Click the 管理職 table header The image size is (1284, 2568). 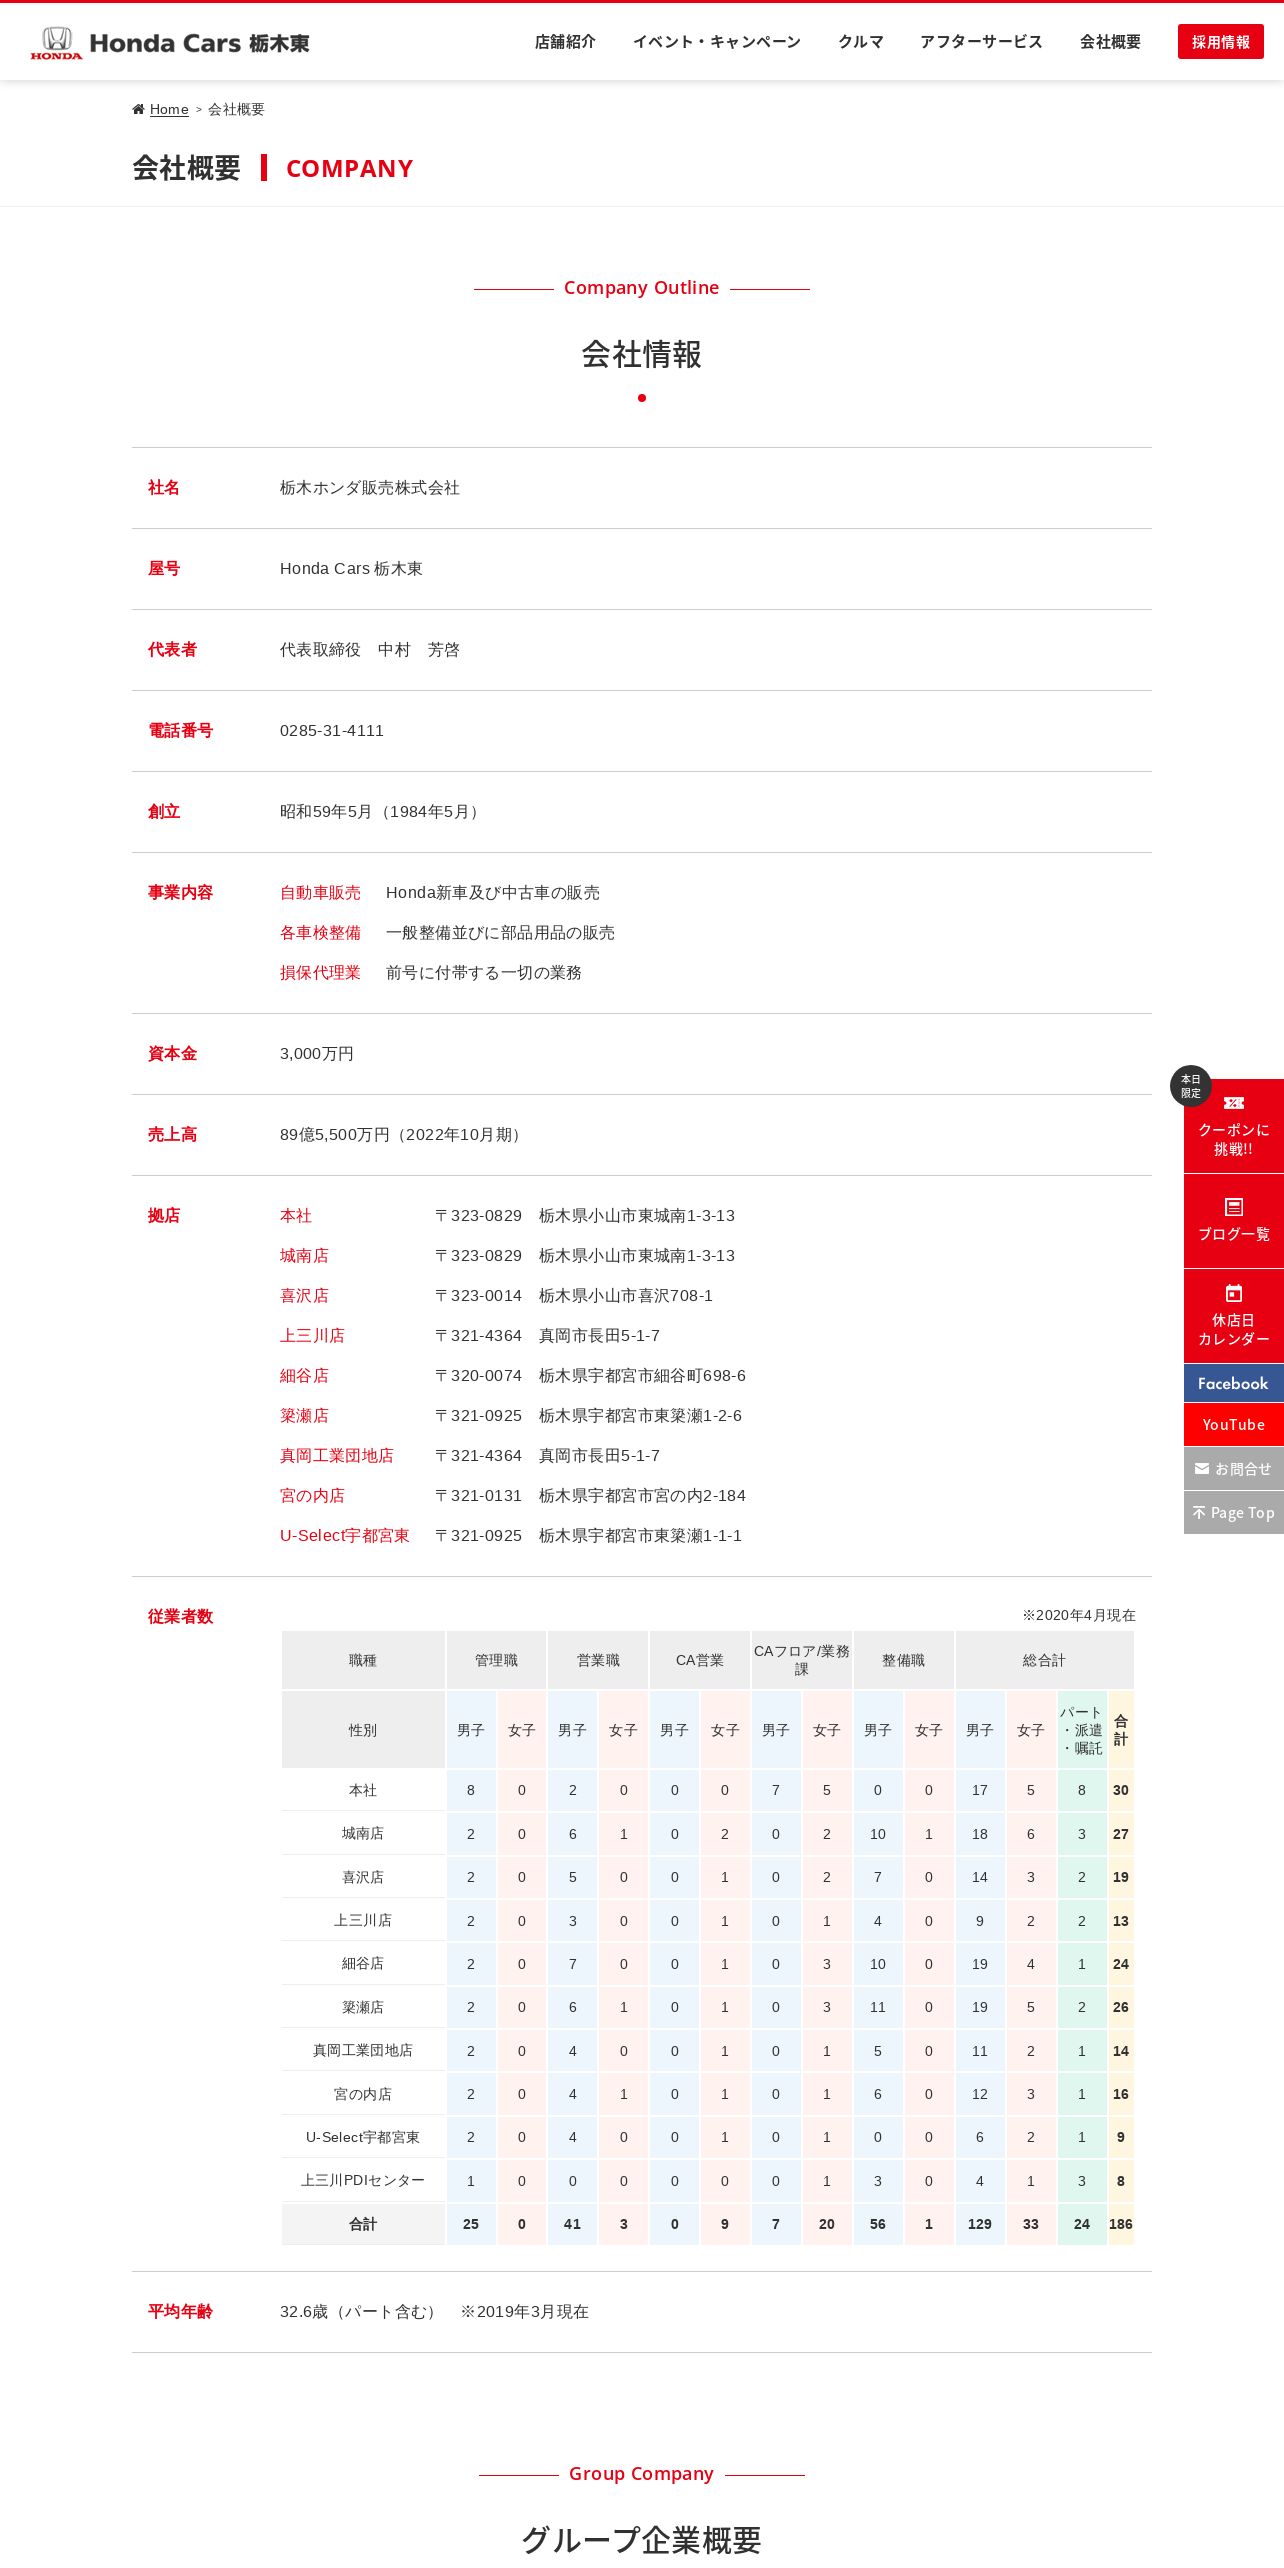pos(497,1660)
